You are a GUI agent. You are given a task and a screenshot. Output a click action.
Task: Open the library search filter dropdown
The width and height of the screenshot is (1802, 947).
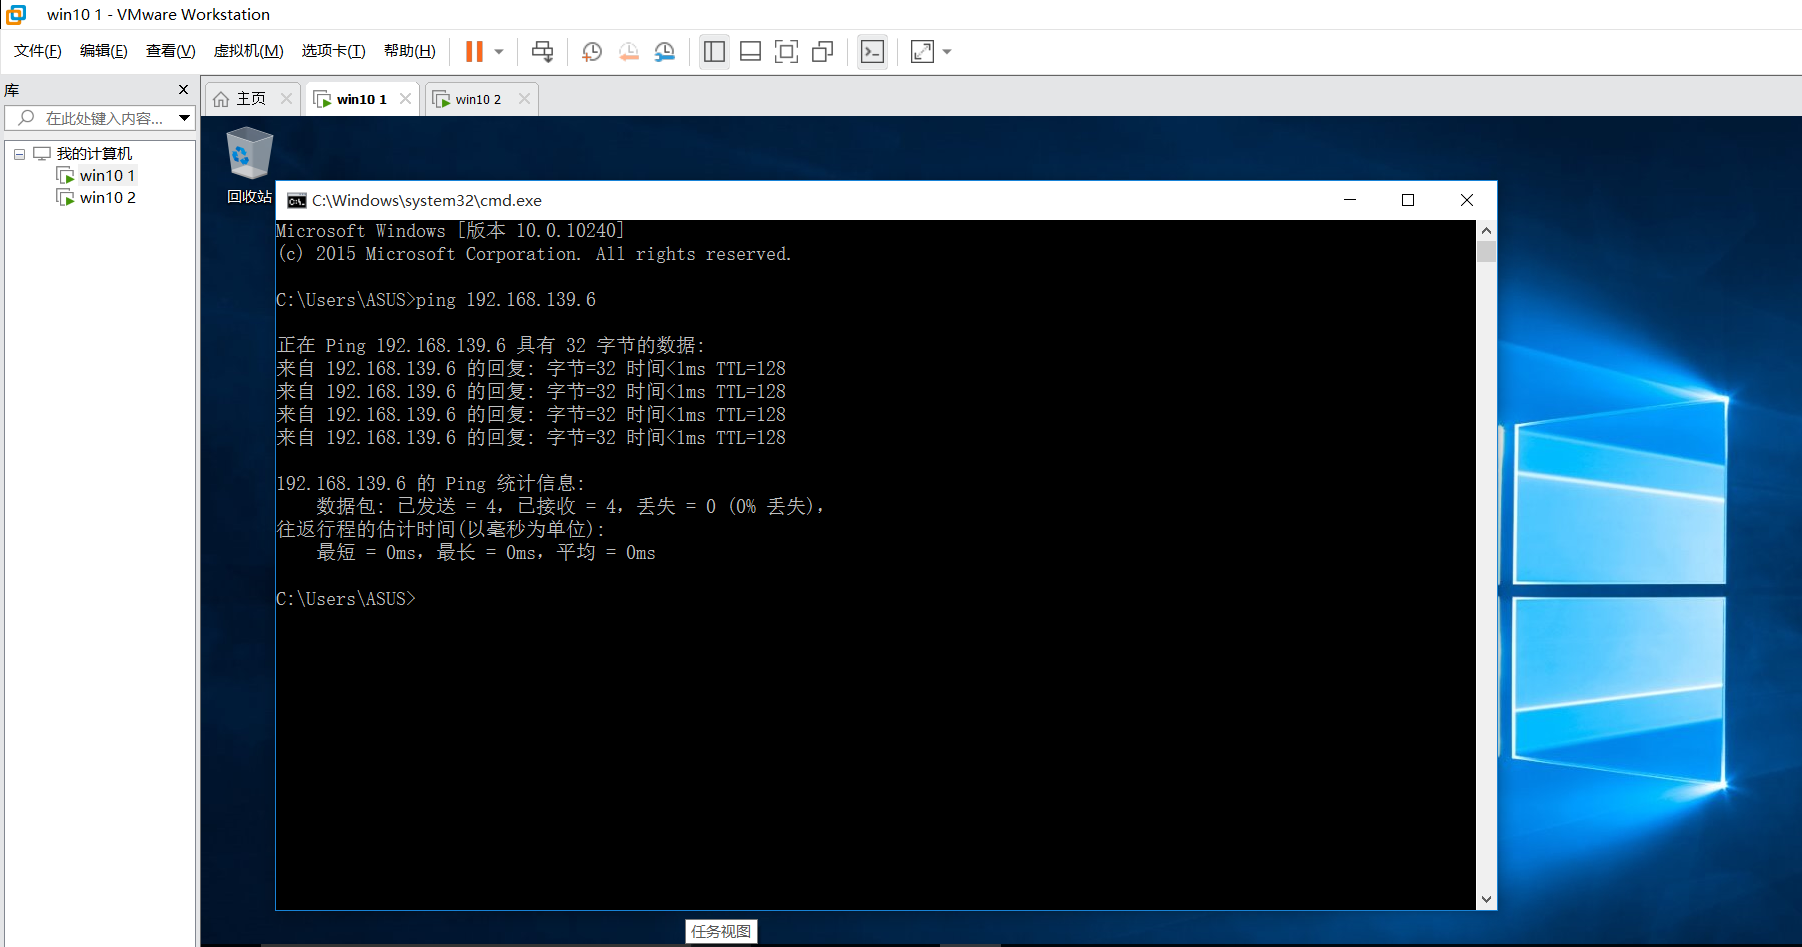[185, 118]
